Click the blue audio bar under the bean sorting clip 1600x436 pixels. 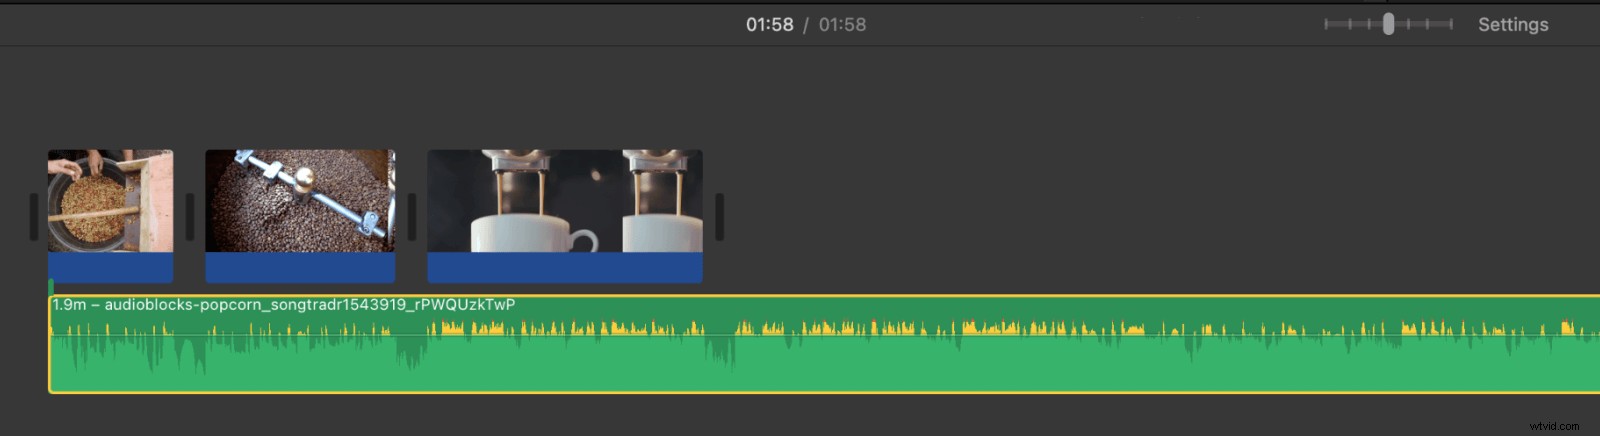[111, 267]
